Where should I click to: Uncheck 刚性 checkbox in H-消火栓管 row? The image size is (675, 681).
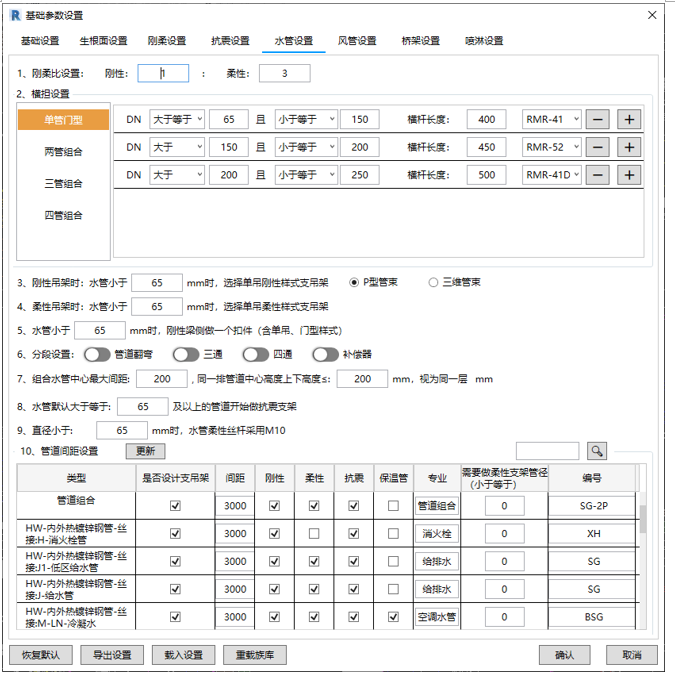(x=274, y=533)
